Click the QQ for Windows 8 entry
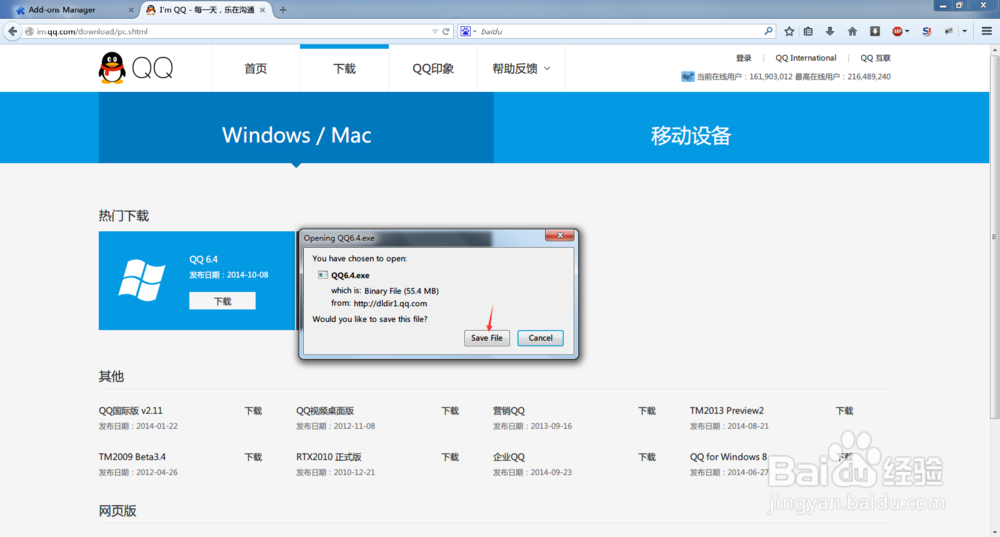The image size is (1000, 537). pyautogui.click(x=728, y=457)
